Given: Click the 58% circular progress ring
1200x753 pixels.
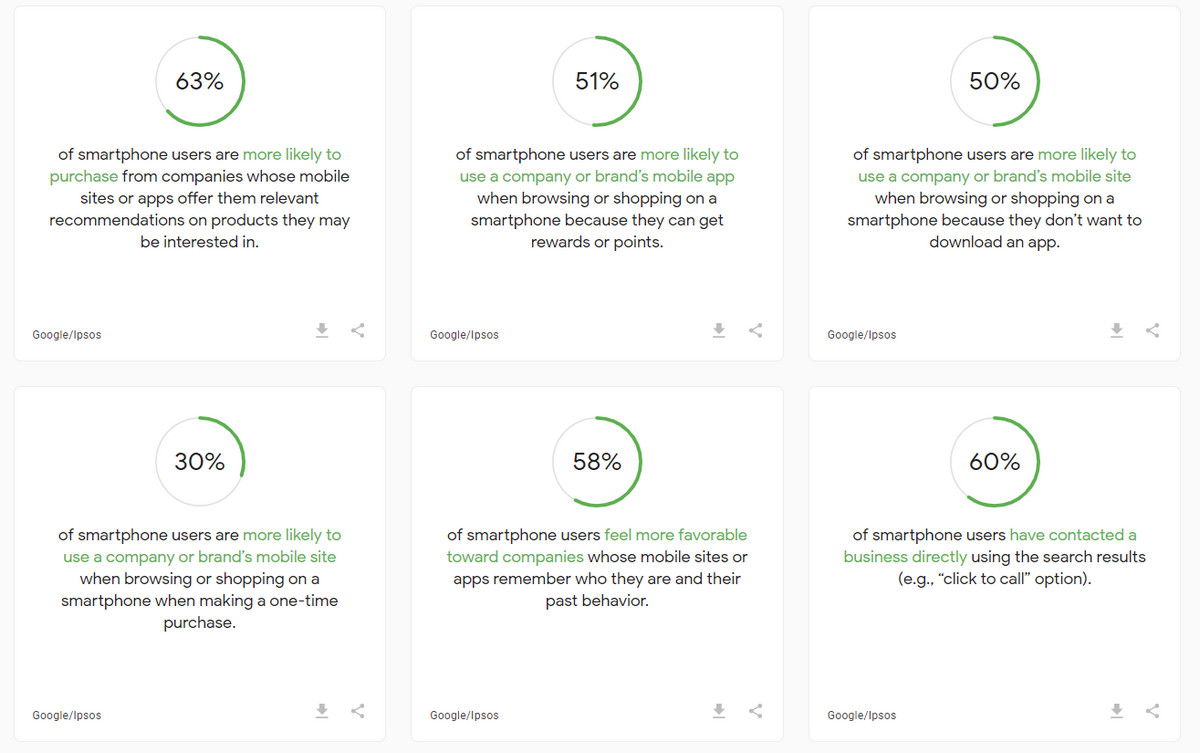Looking at the screenshot, I should pyautogui.click(x=597, y=462).
